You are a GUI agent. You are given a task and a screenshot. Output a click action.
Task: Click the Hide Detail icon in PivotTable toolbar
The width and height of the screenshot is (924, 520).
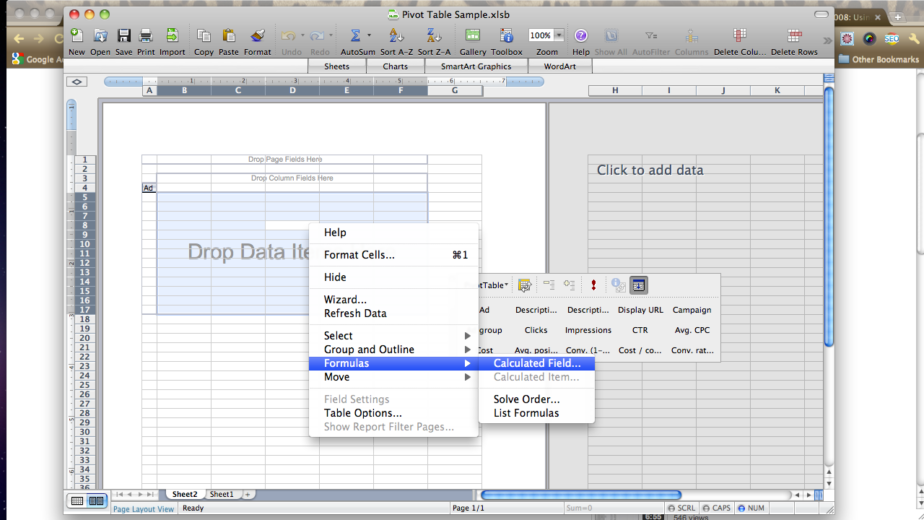click(549, 285)
